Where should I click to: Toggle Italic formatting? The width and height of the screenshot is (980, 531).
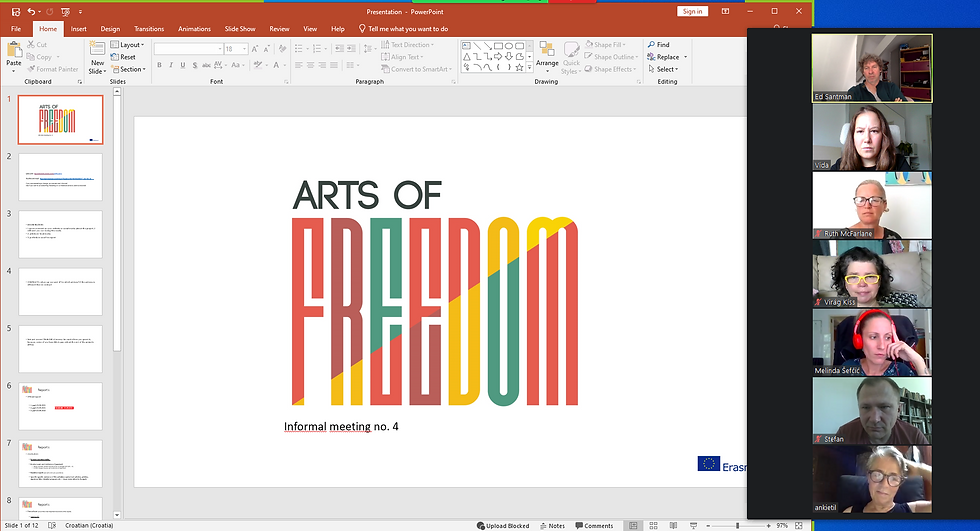171,65
